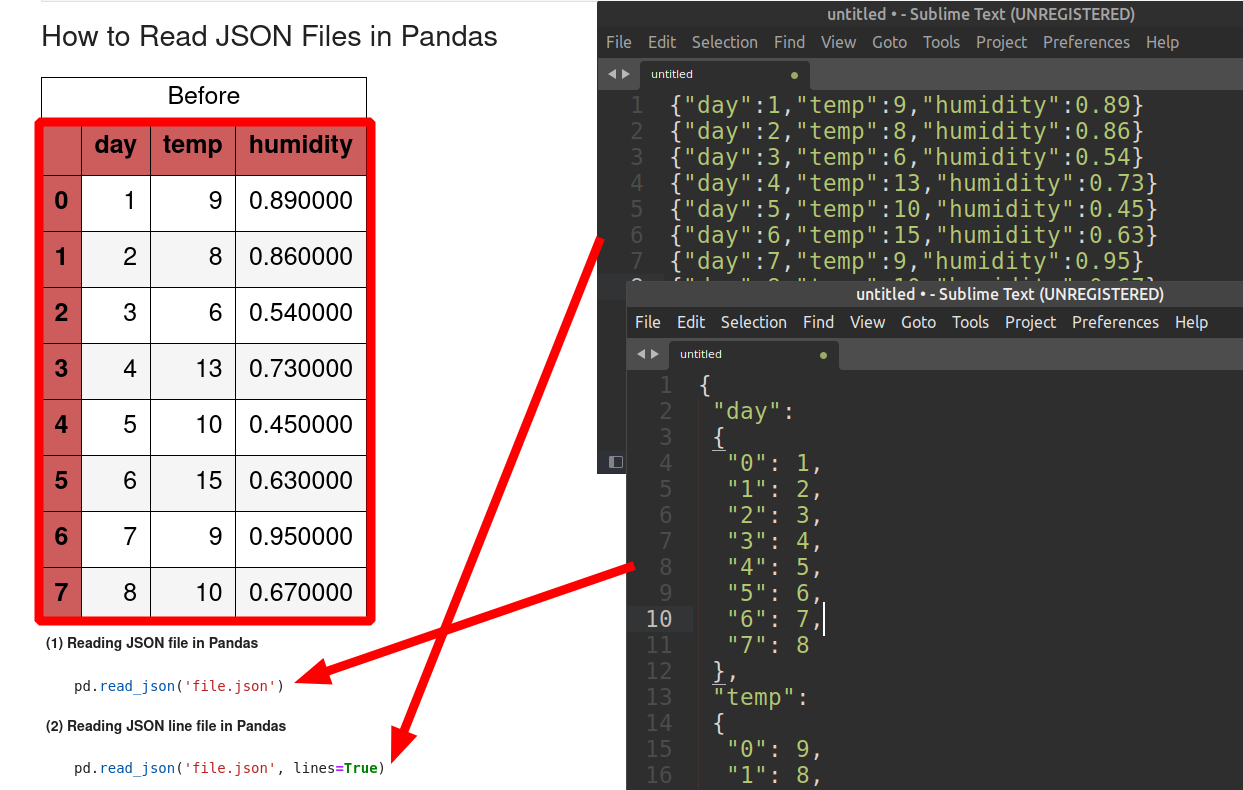Image resolution: width=1243 pixels, height=790 pixels.
Task: Select the untitled tab in the front window
Action: tap(700, 354)
